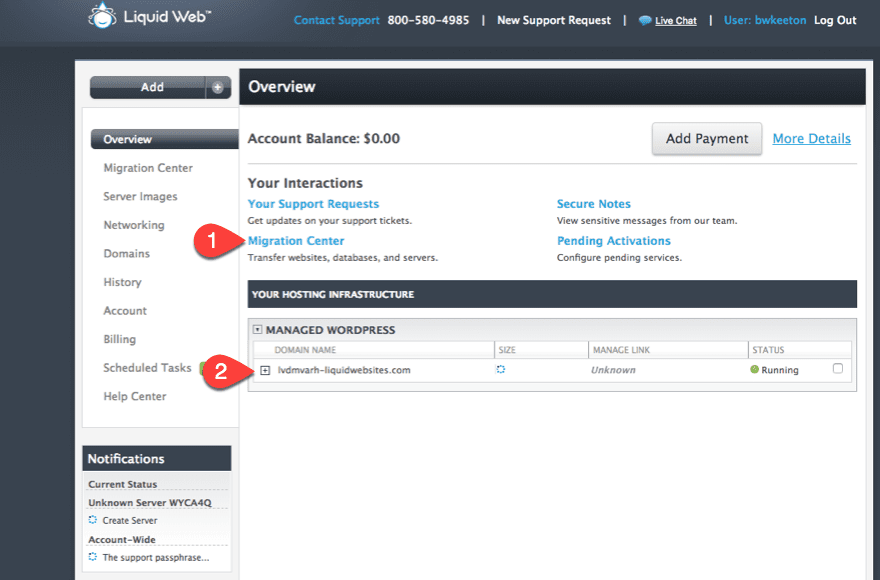The height and width of the screenshot is (580, 880).
Task: Open the Pending Activations link
Action: pyautogui.click(x=613, y=241)
